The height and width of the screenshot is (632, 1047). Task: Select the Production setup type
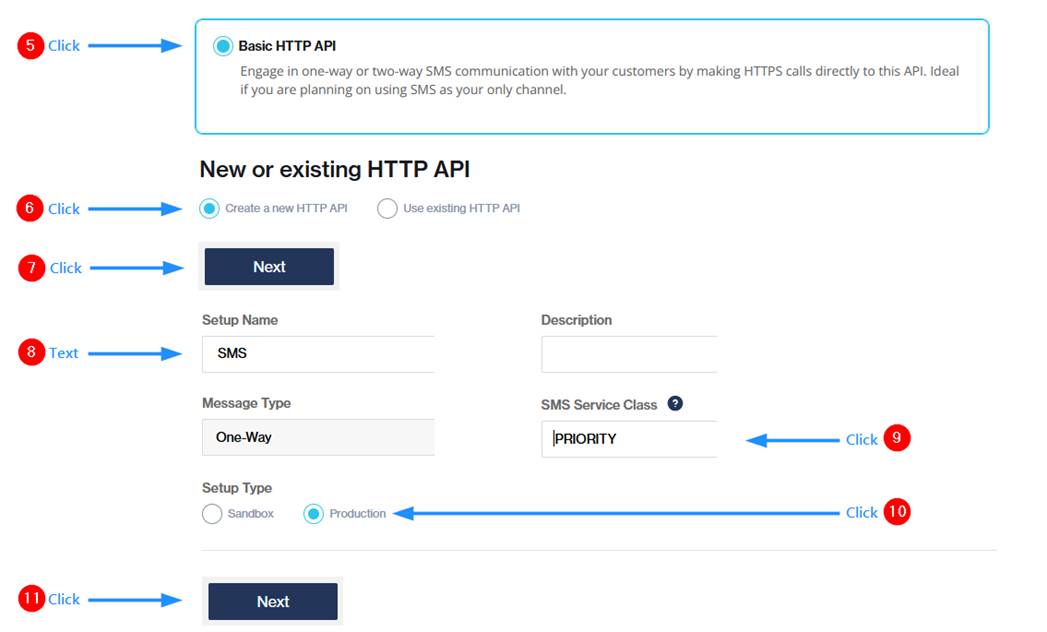tap(313, 514)
